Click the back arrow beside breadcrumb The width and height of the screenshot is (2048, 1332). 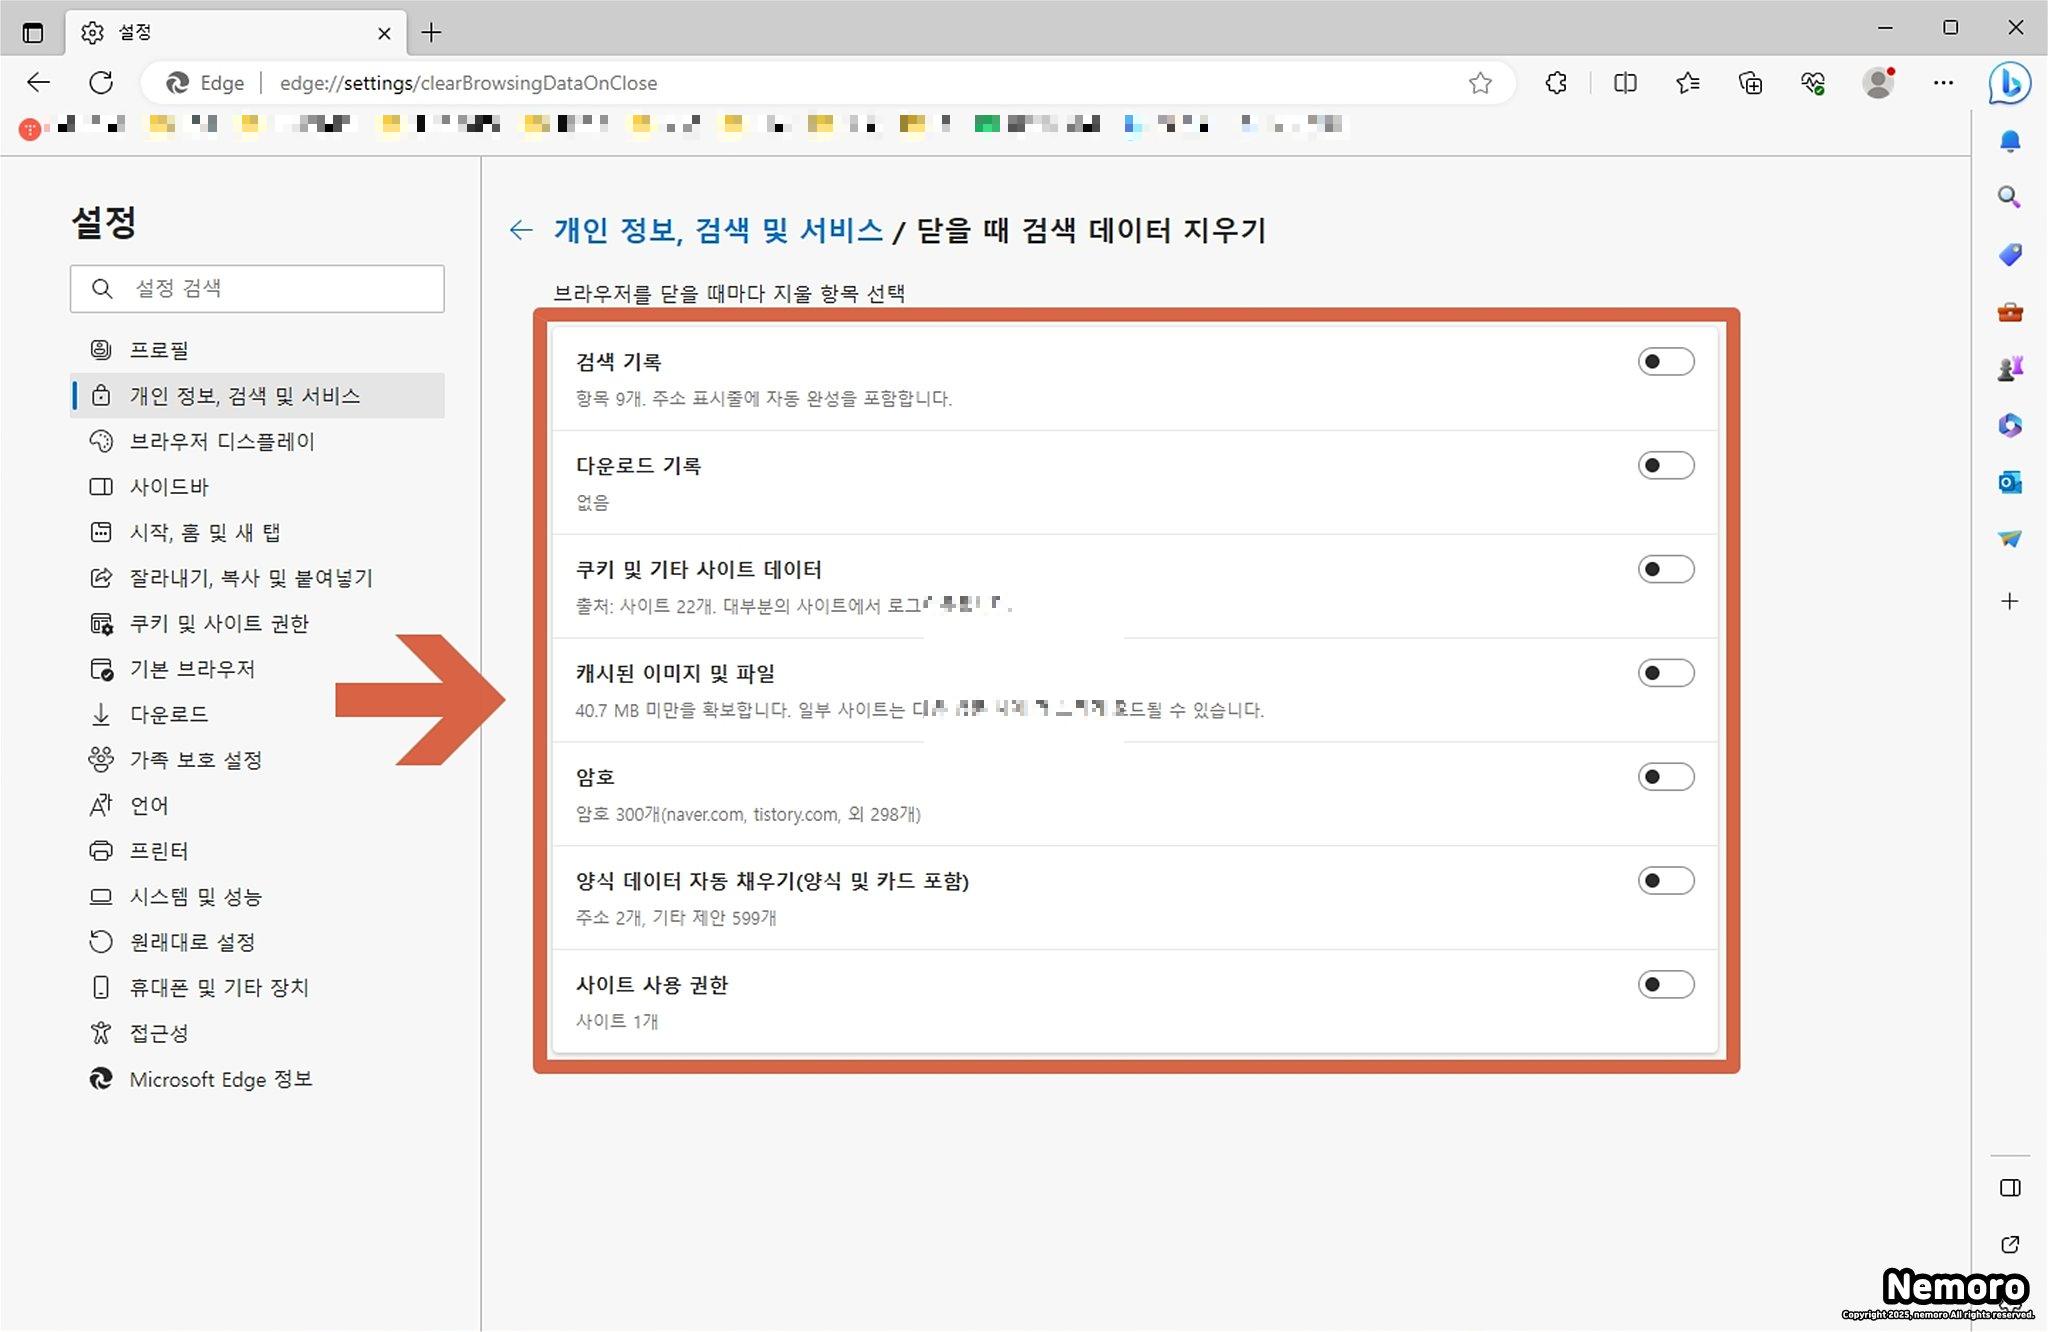point(521,231)
